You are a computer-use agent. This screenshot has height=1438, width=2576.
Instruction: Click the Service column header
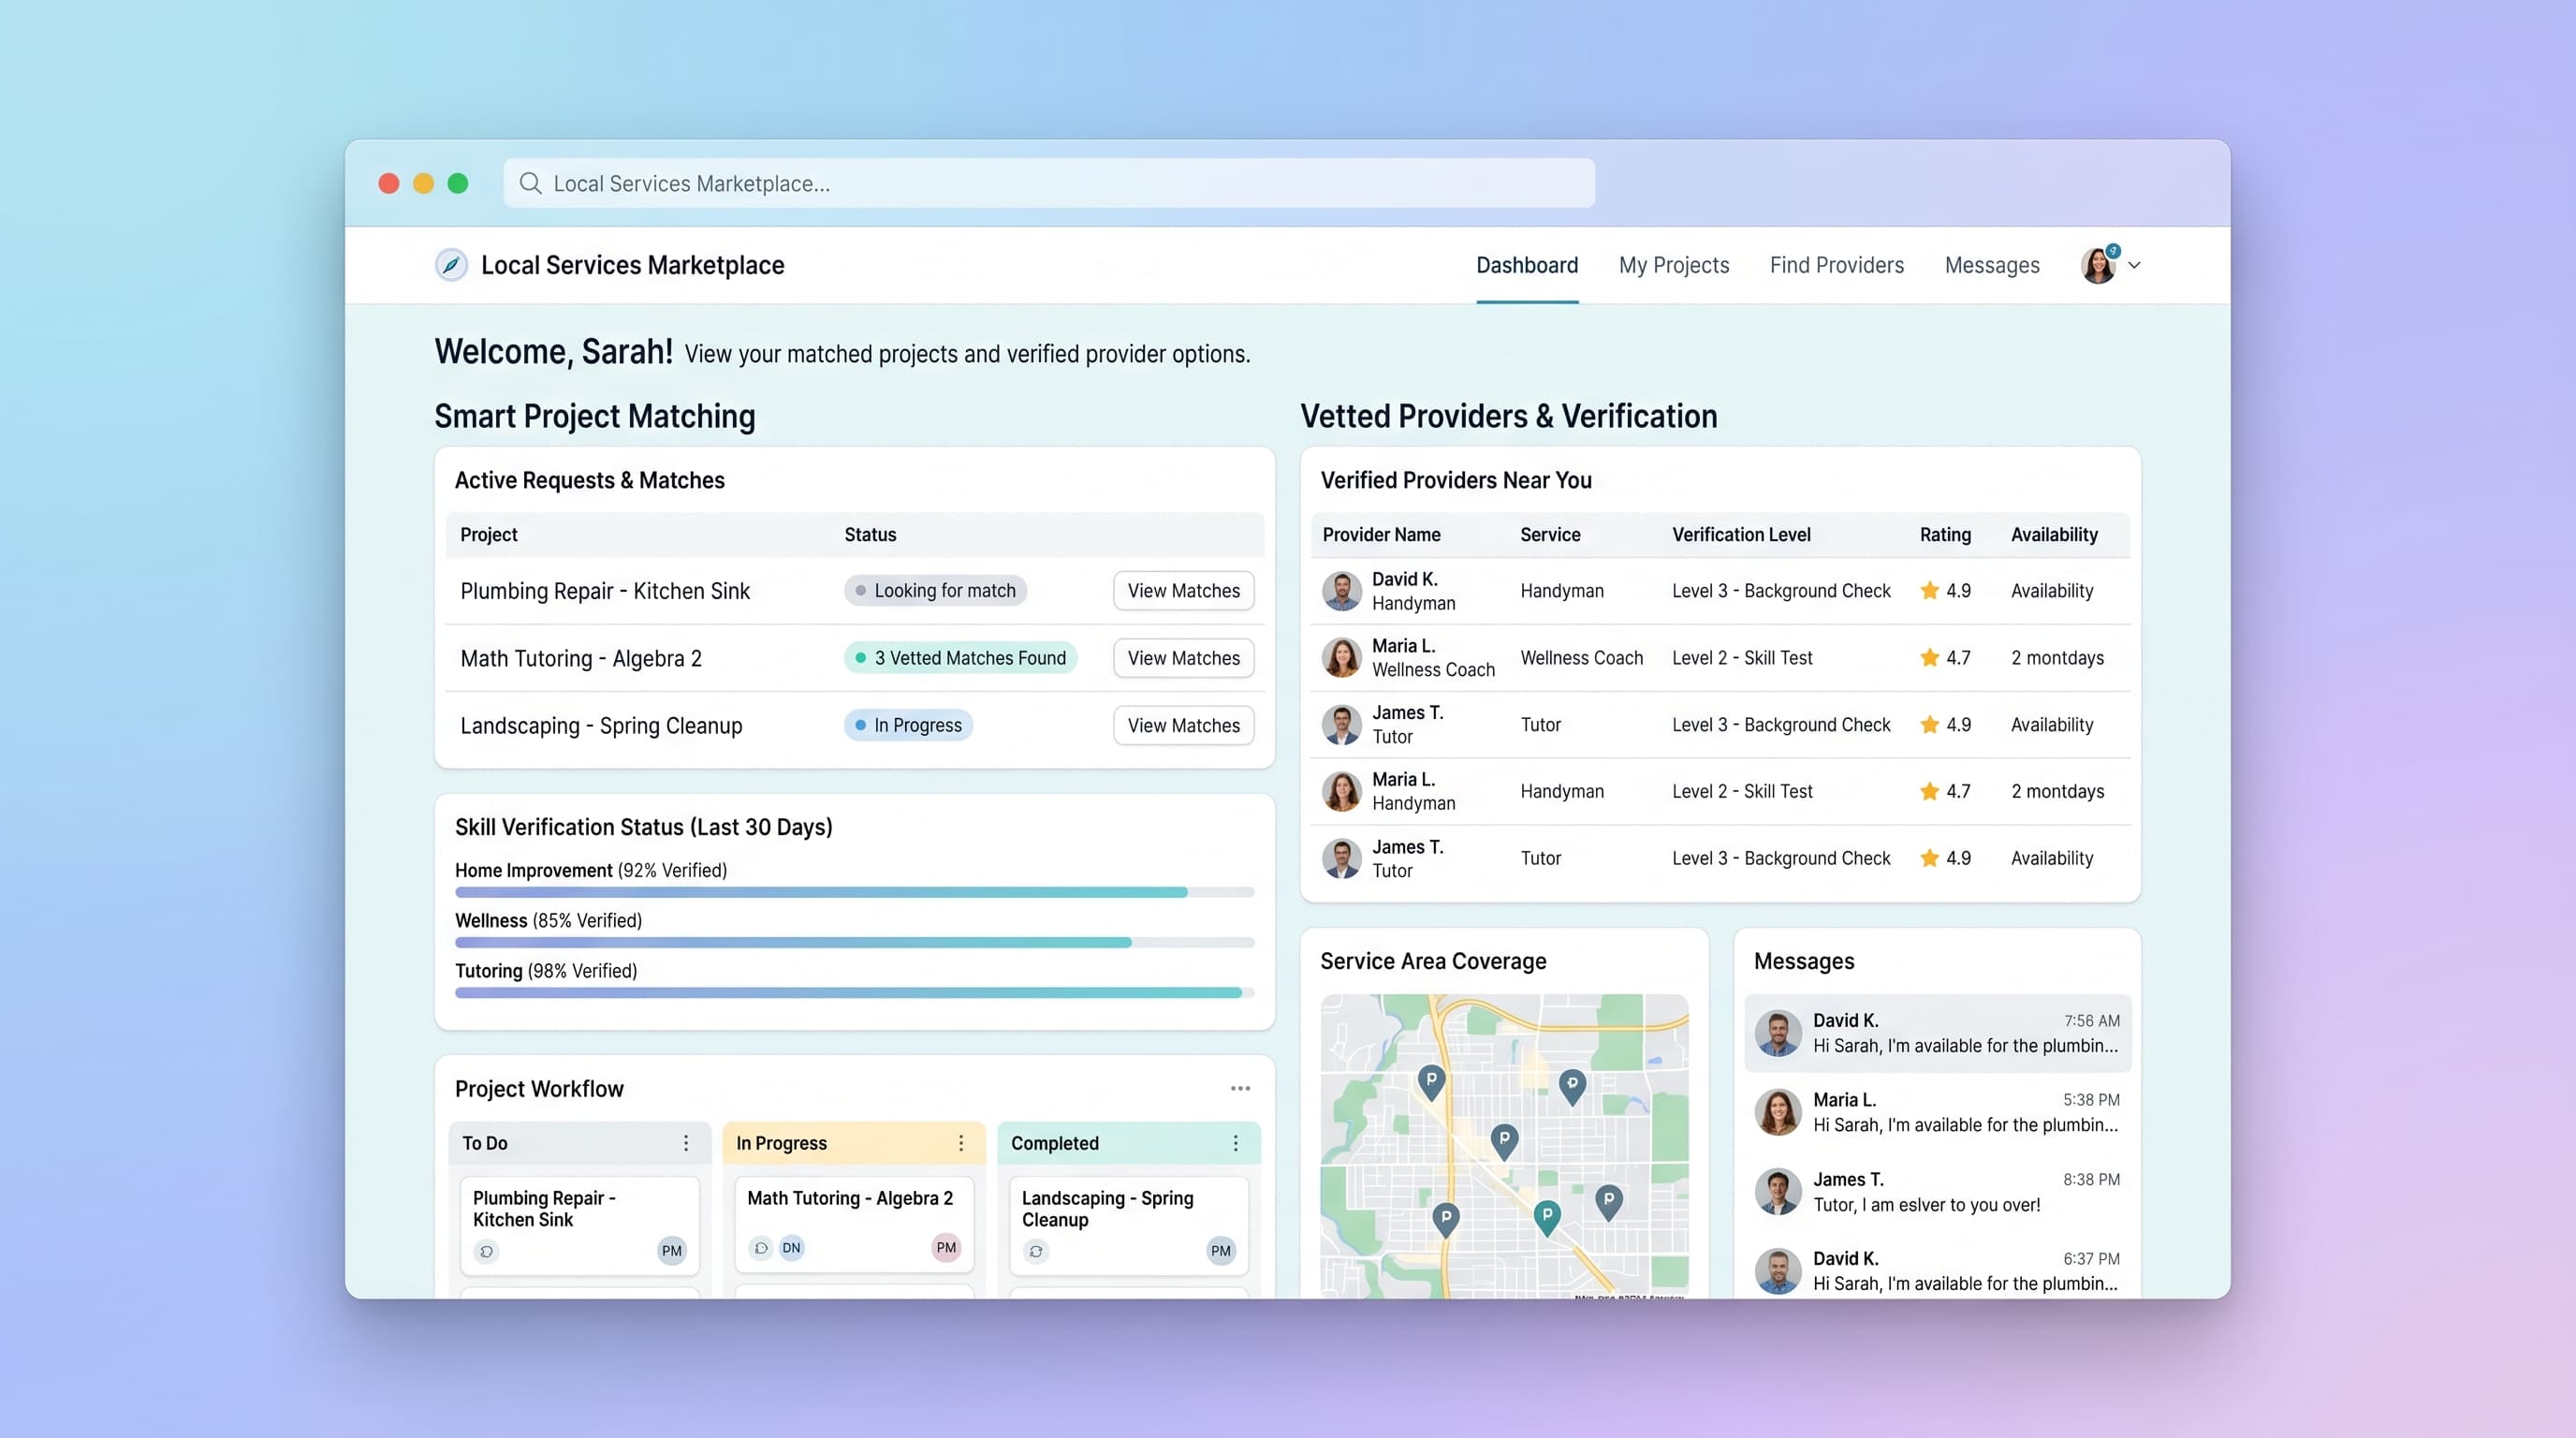coord(1550,535)
